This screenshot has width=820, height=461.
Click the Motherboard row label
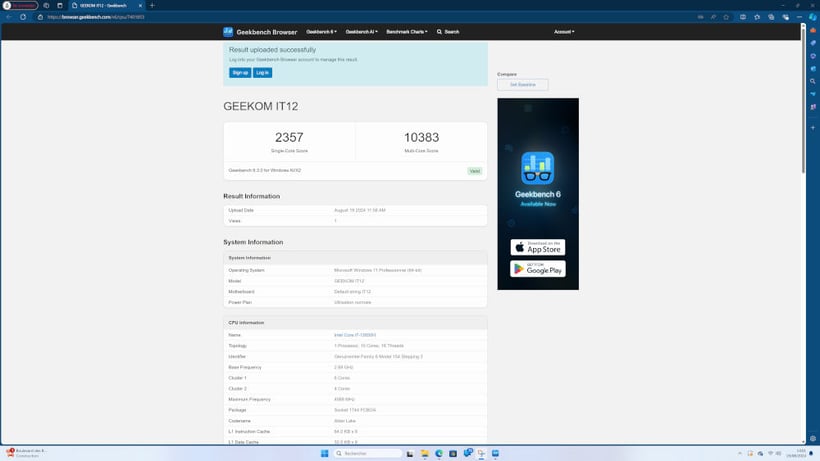click(241, 292)
